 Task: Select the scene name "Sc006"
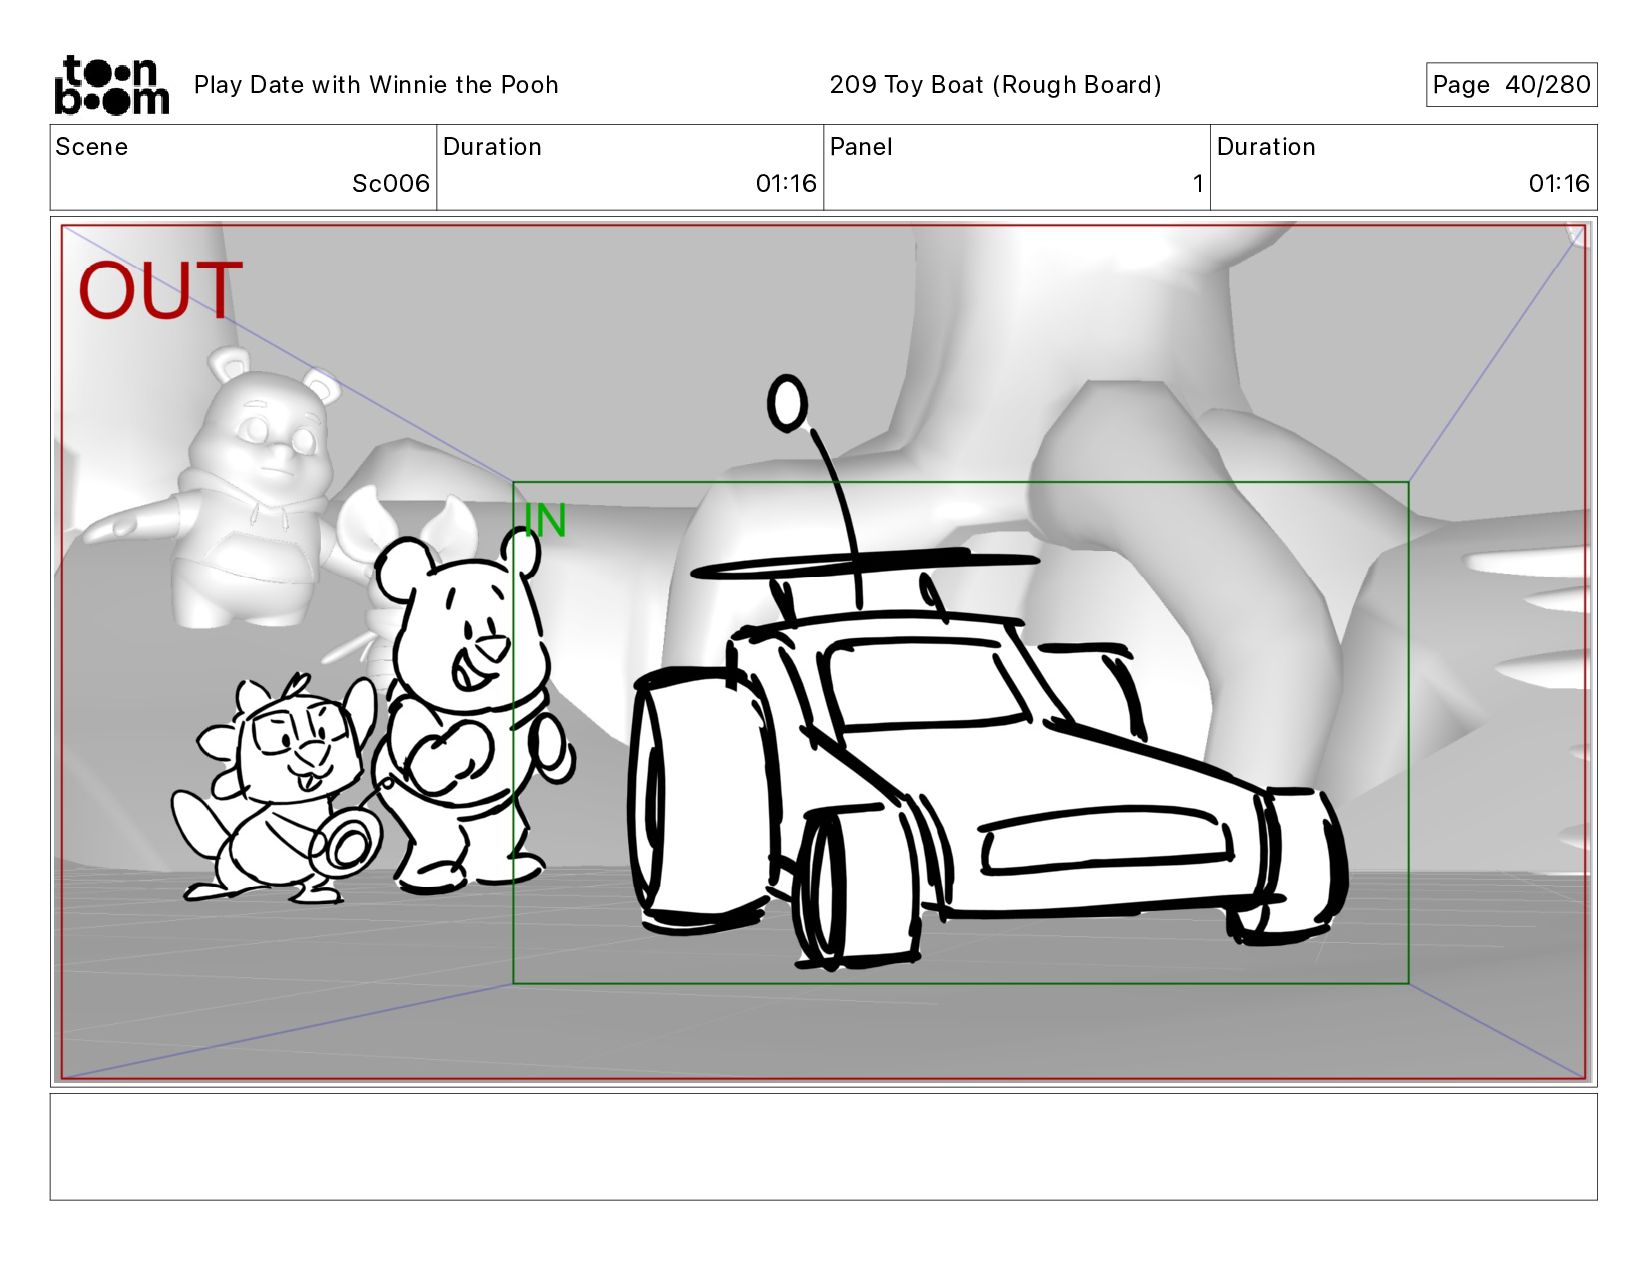coord(391,184)
